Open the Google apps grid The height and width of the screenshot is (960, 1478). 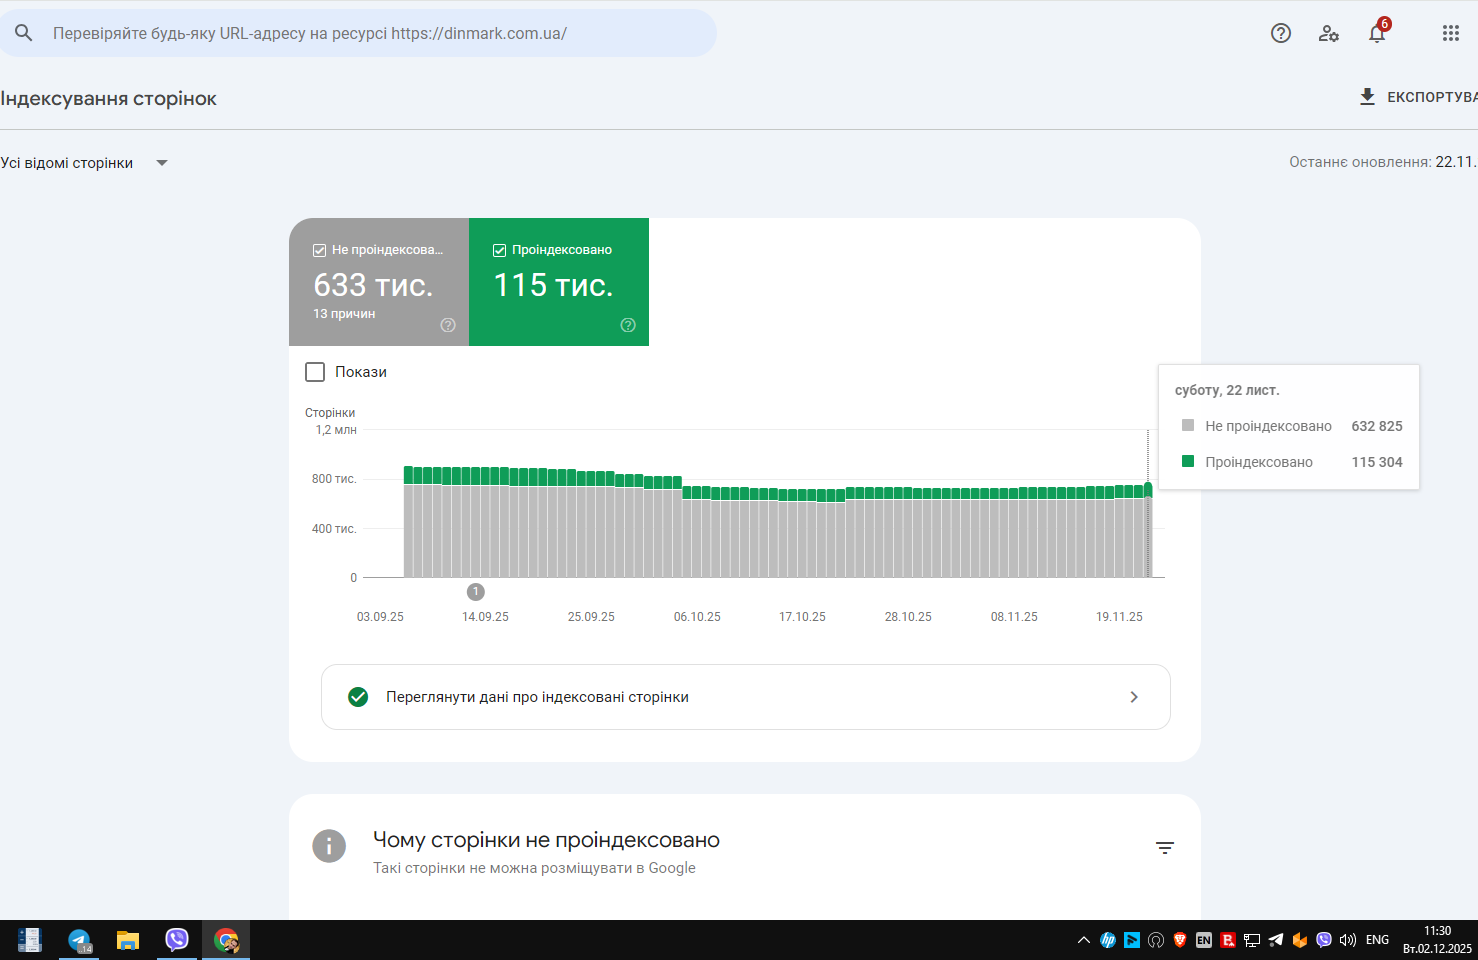click(1451, 33)
